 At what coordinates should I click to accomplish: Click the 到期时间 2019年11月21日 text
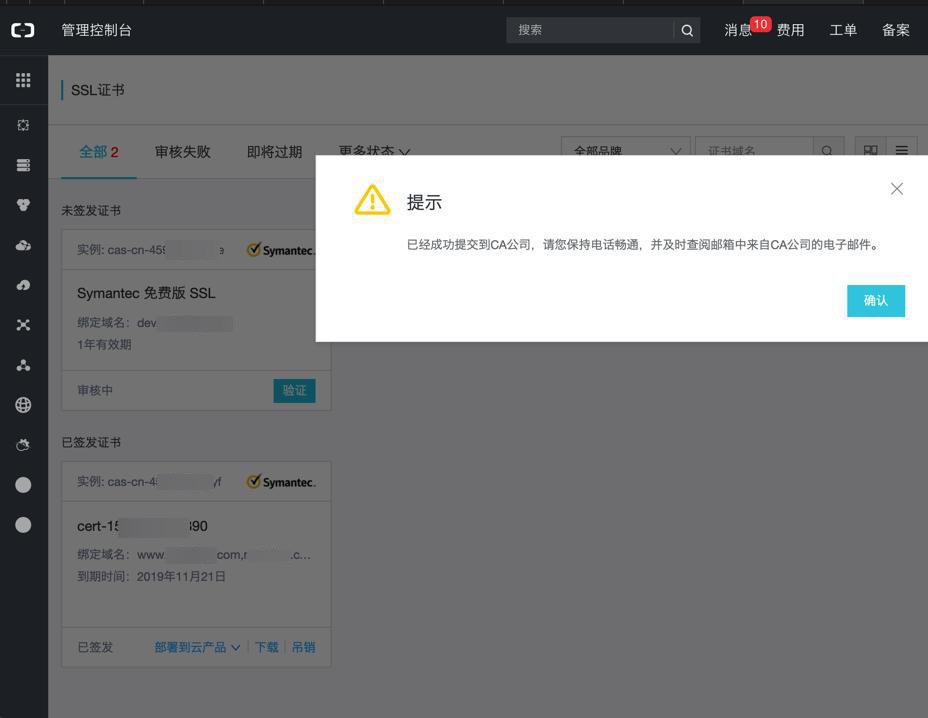[x=152, y=577]
